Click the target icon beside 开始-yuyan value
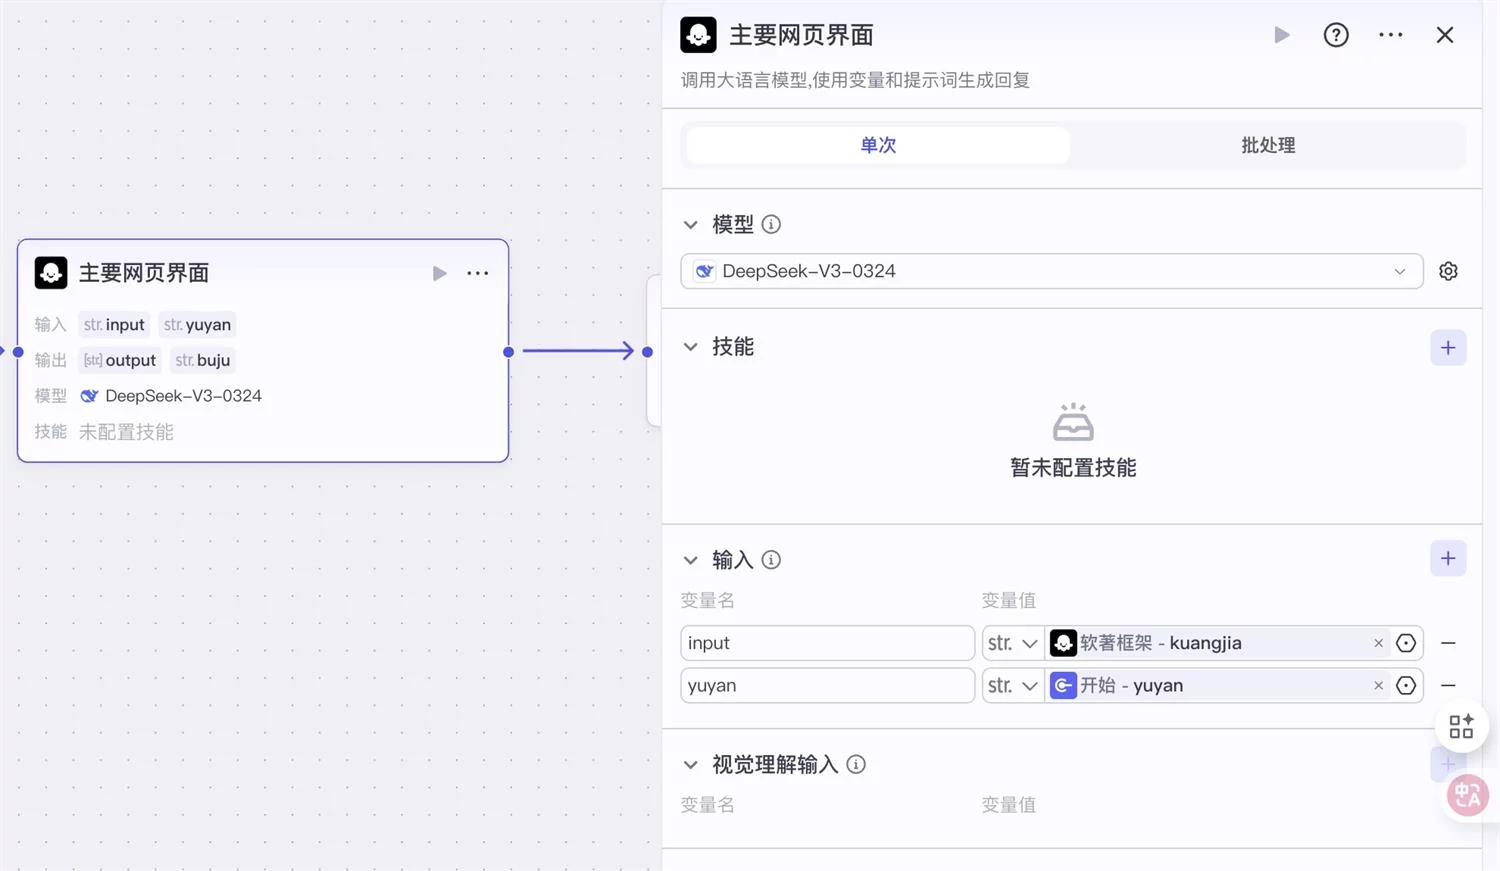 [x=1407, y=685]
